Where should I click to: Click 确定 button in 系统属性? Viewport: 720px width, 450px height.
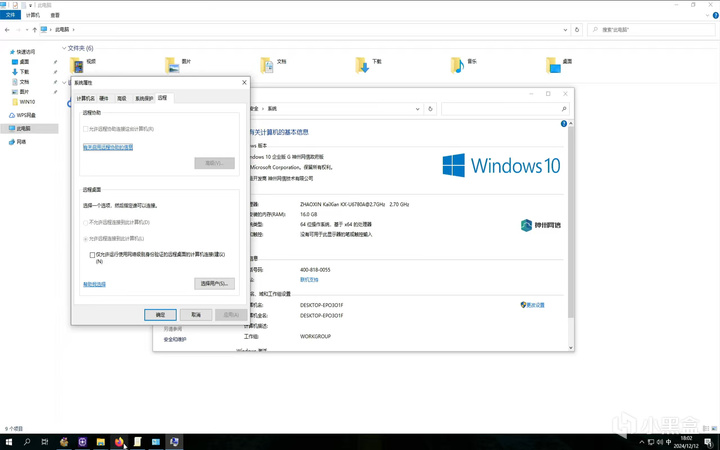tap(160, 315)
